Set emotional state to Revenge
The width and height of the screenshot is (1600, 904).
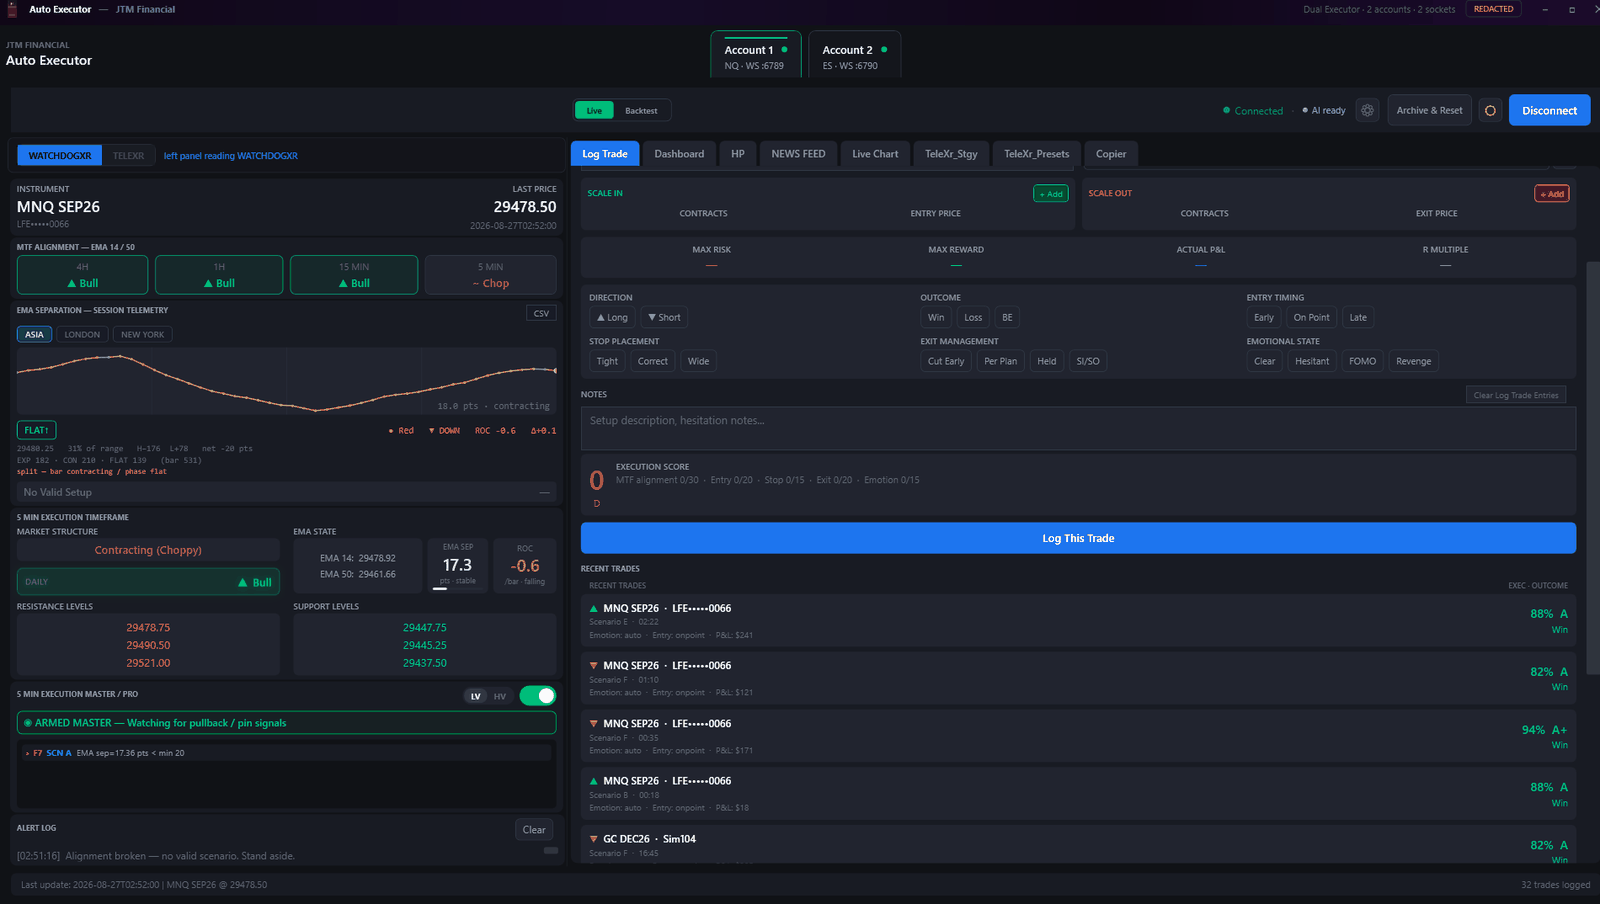(x=1413, y=362)
